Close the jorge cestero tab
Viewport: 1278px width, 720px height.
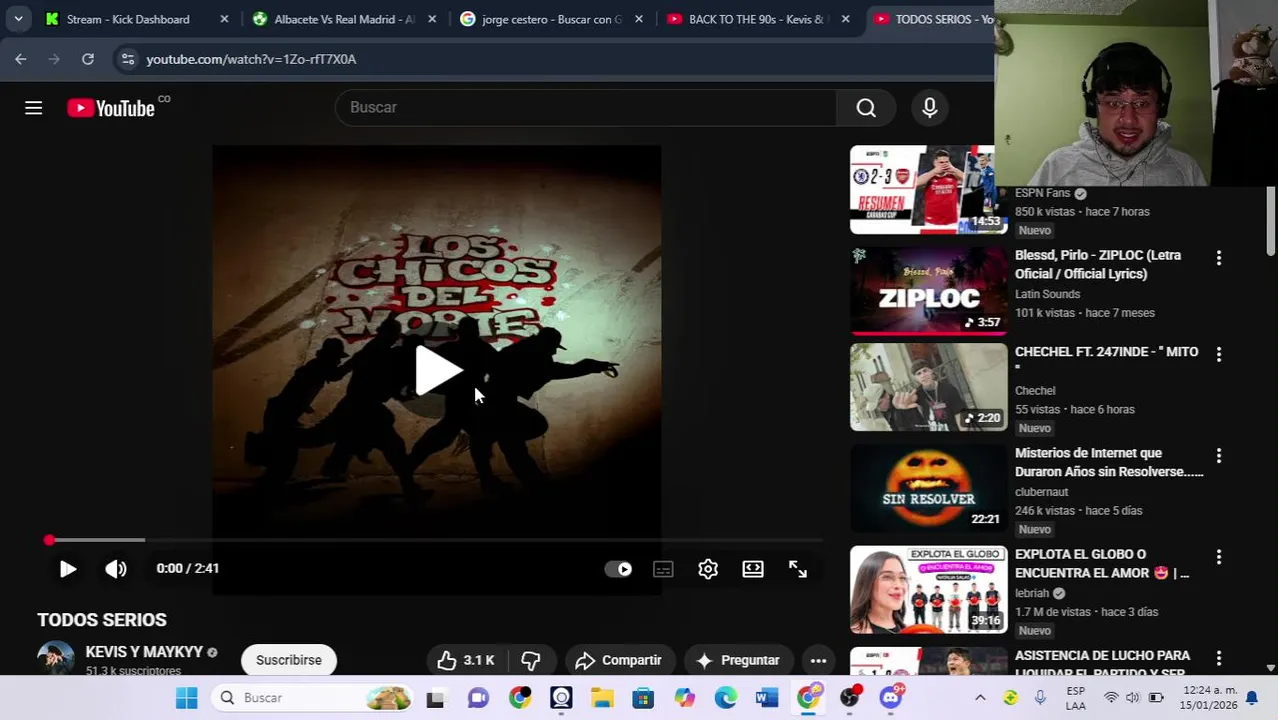tap(639, 19)
